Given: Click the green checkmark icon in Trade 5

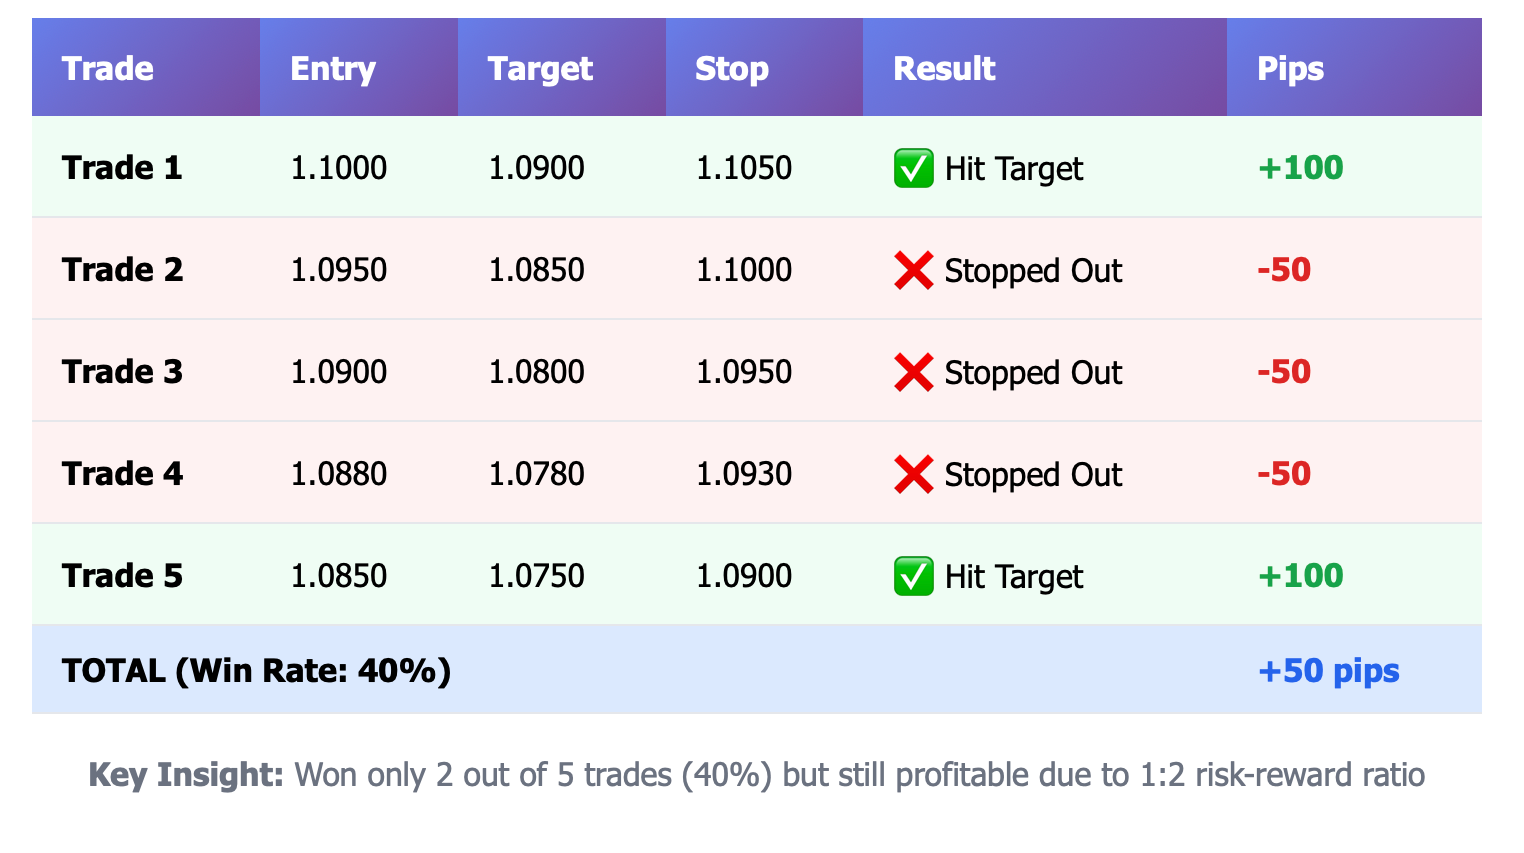Looking at the screenshot, I should click(914, 577).
